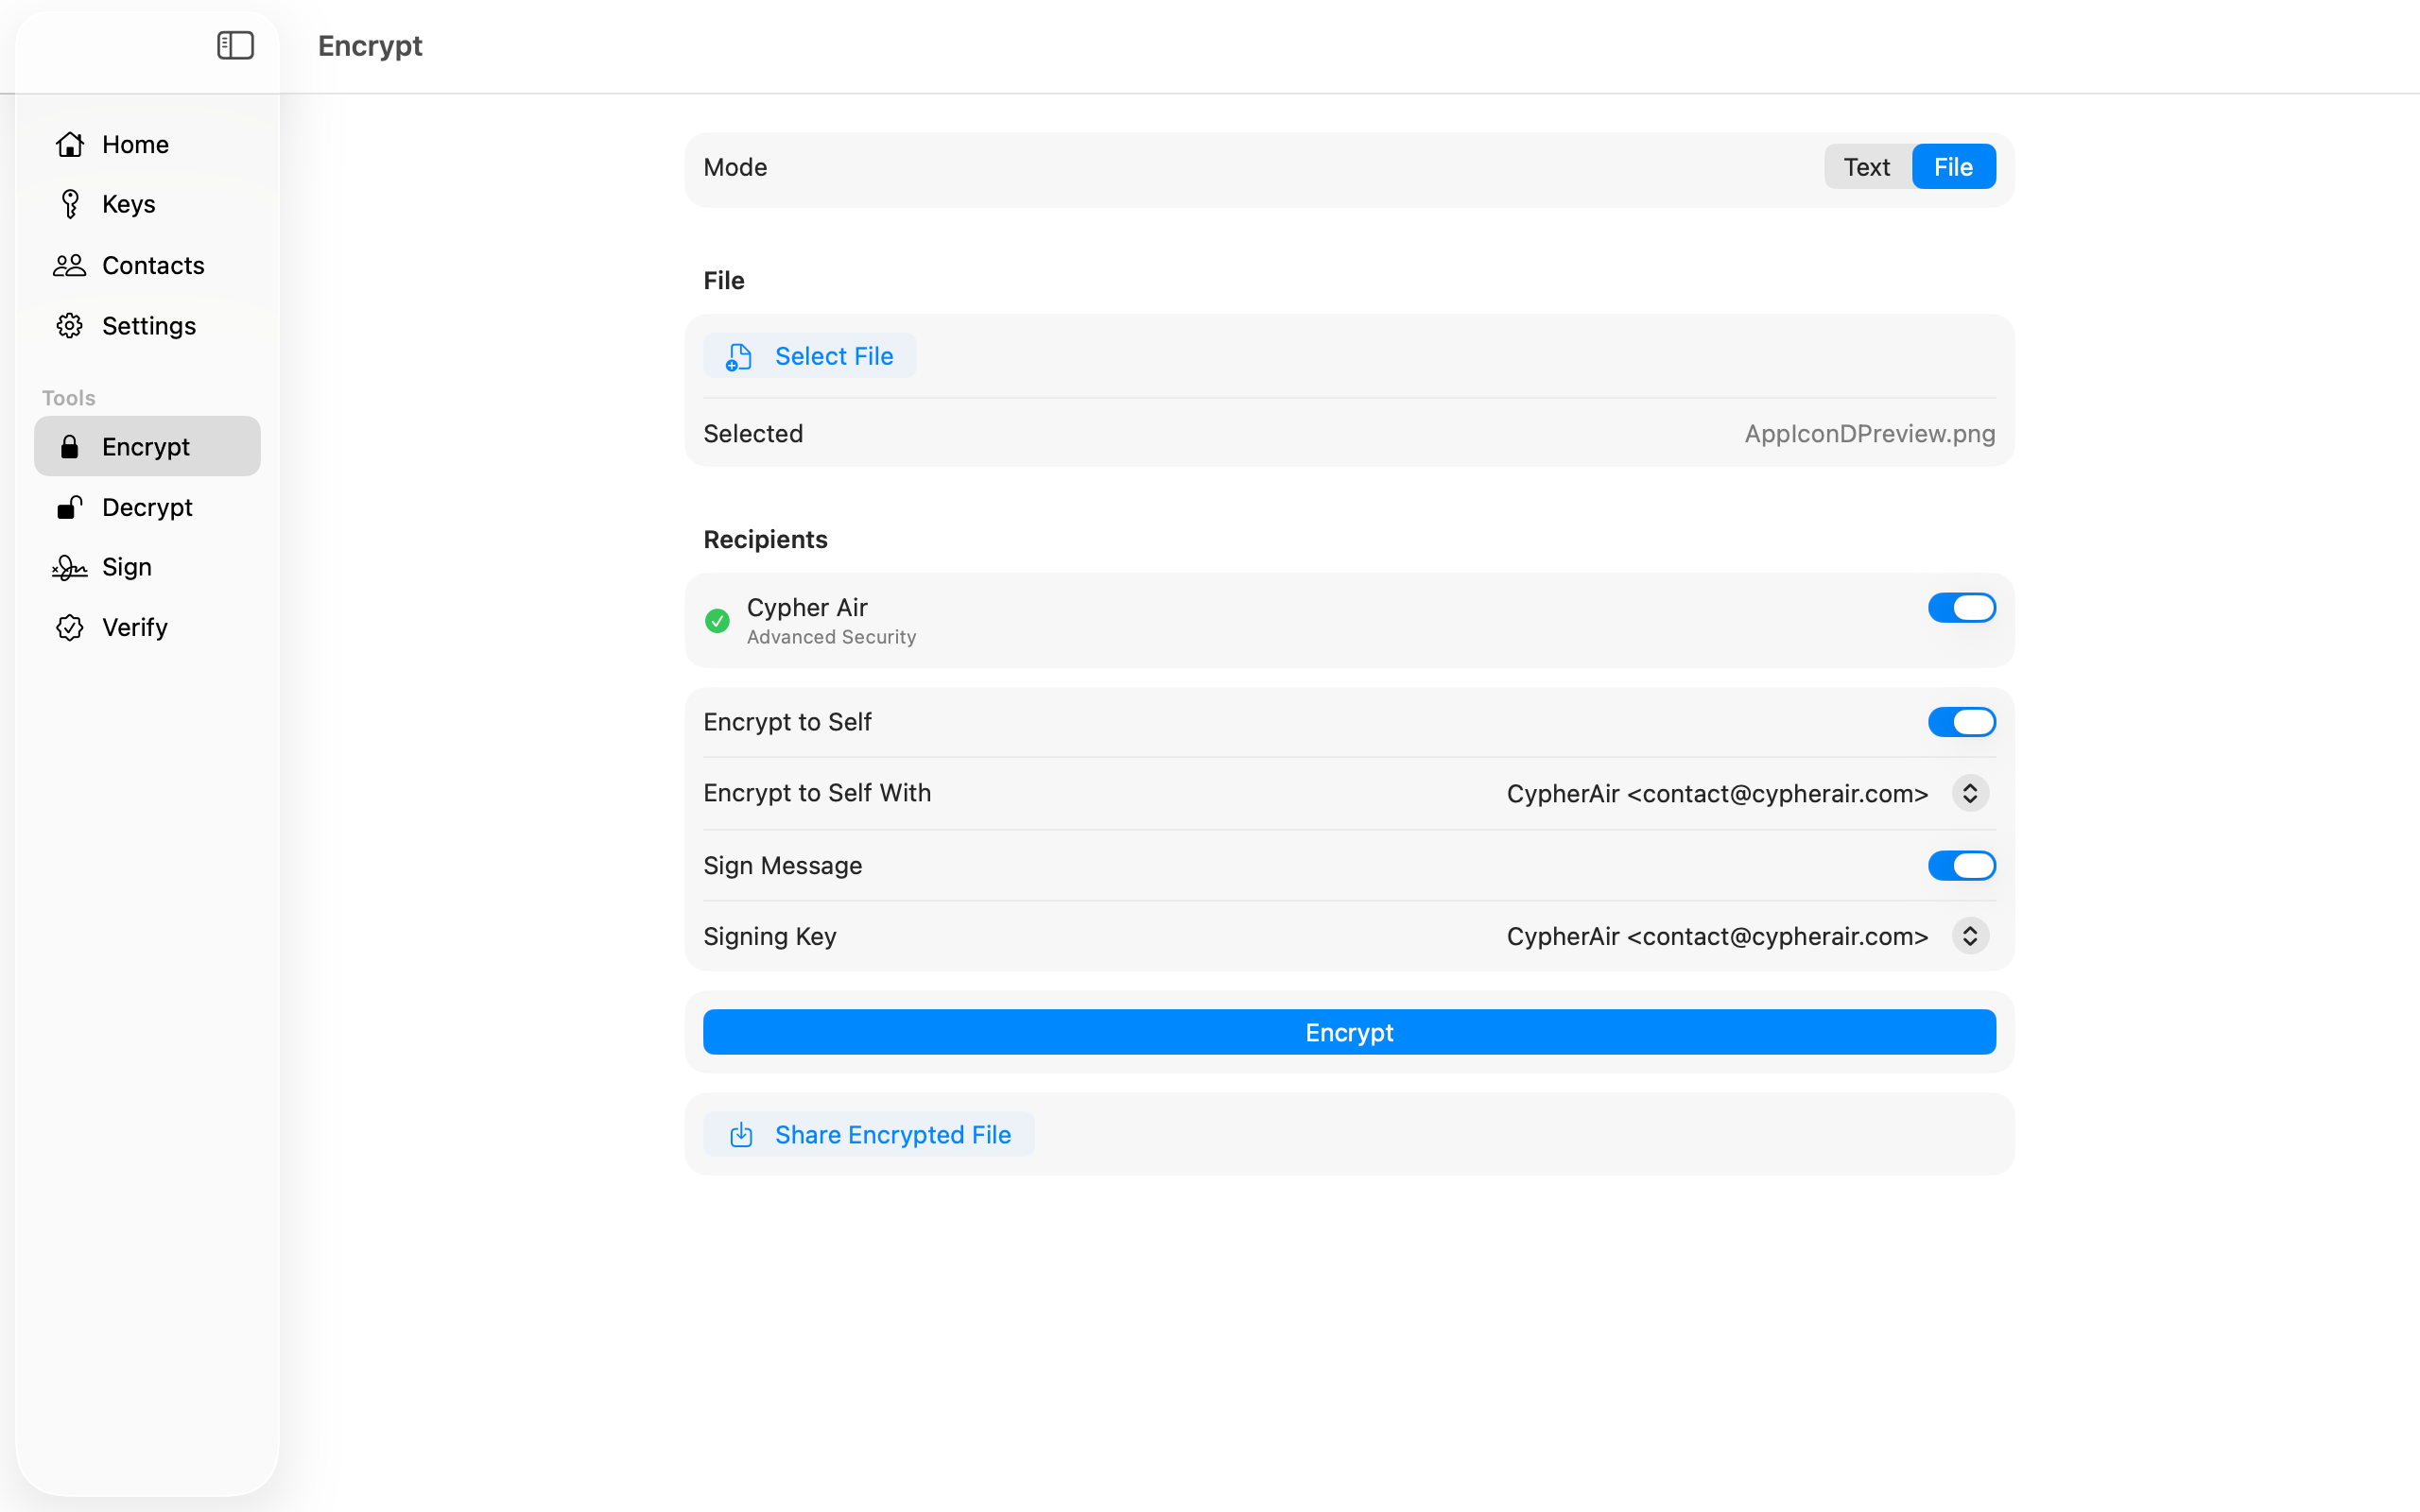Turn off the Sign Message switch

(1961, 866)
